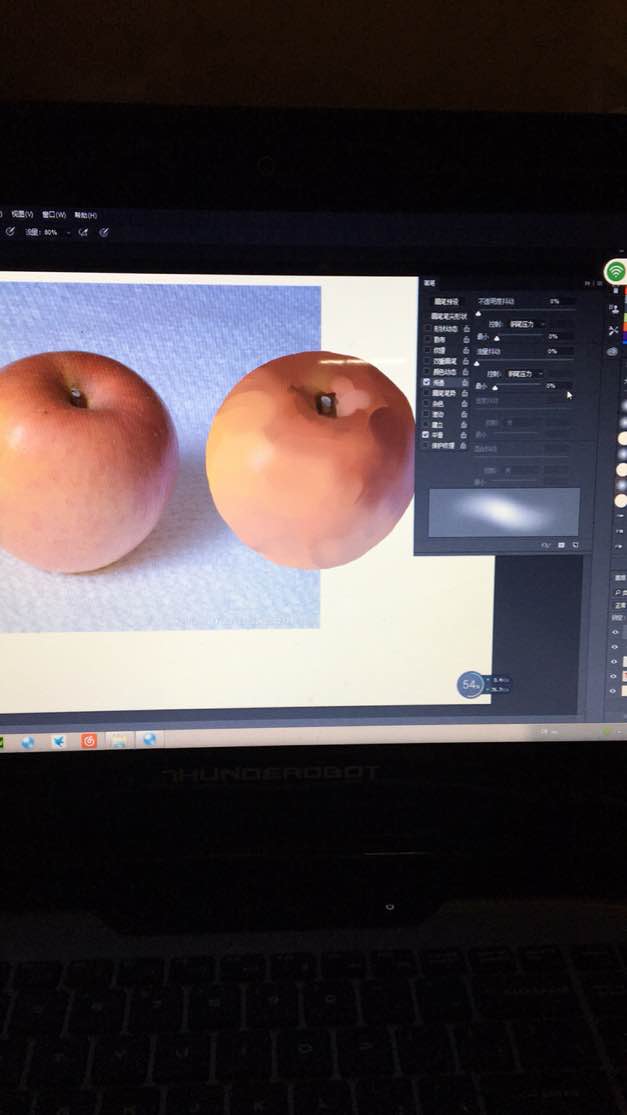Image resolution: width=627 pixels, height=1115 pixels.
Task: Click the toggle brush preview icon at panel bottom
Action: click(545, 545)
